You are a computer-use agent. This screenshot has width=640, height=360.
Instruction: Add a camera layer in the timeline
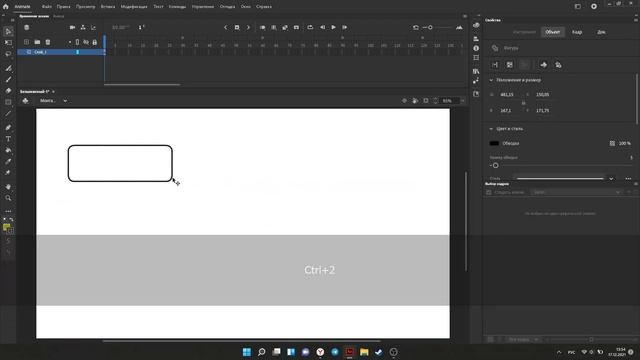(x=72, y=27)
